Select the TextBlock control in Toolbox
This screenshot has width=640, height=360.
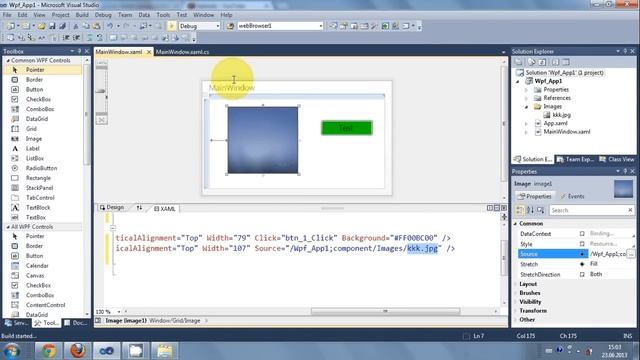pyautogui.click(x=38, y=207)
